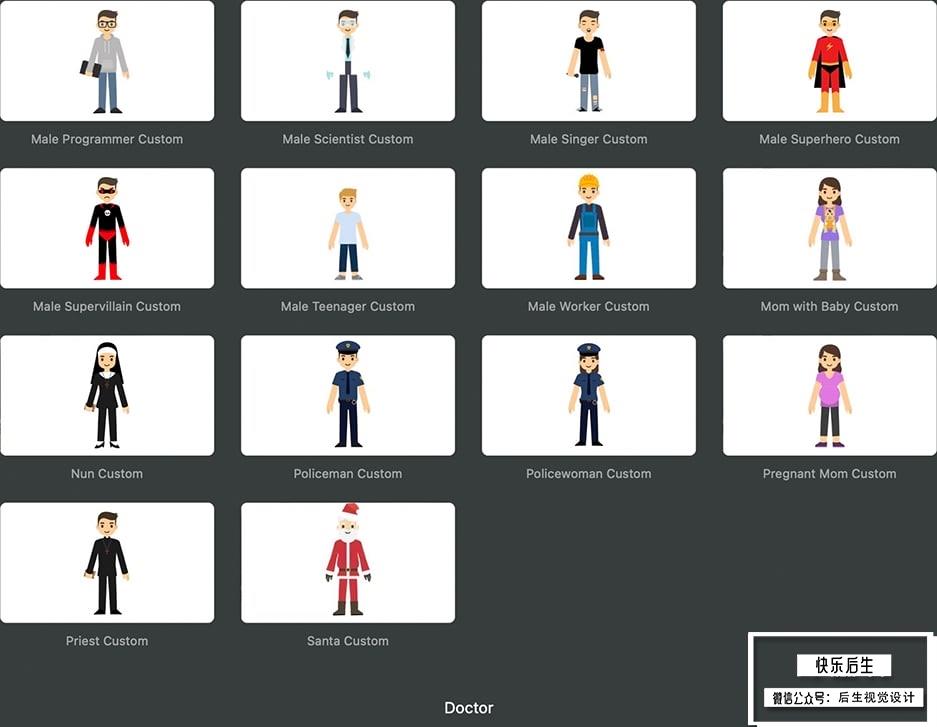Click the 'Doctor' category heading
Screen dimensions: 937x727
pyautogui.click(x=469, y=708)
